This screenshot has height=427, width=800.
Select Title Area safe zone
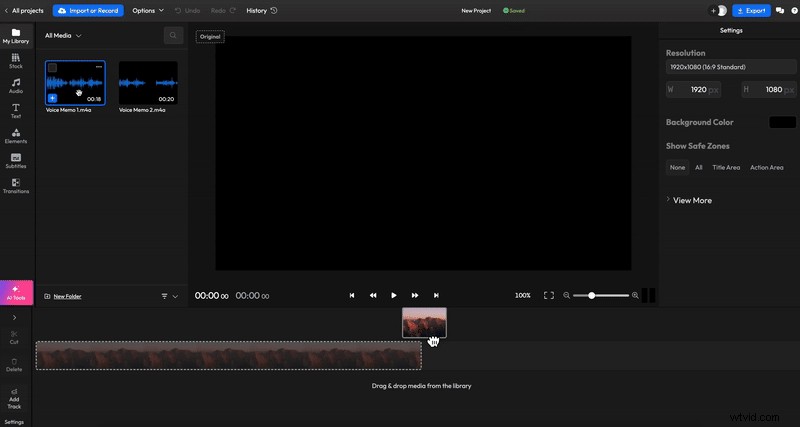[726, 167]
